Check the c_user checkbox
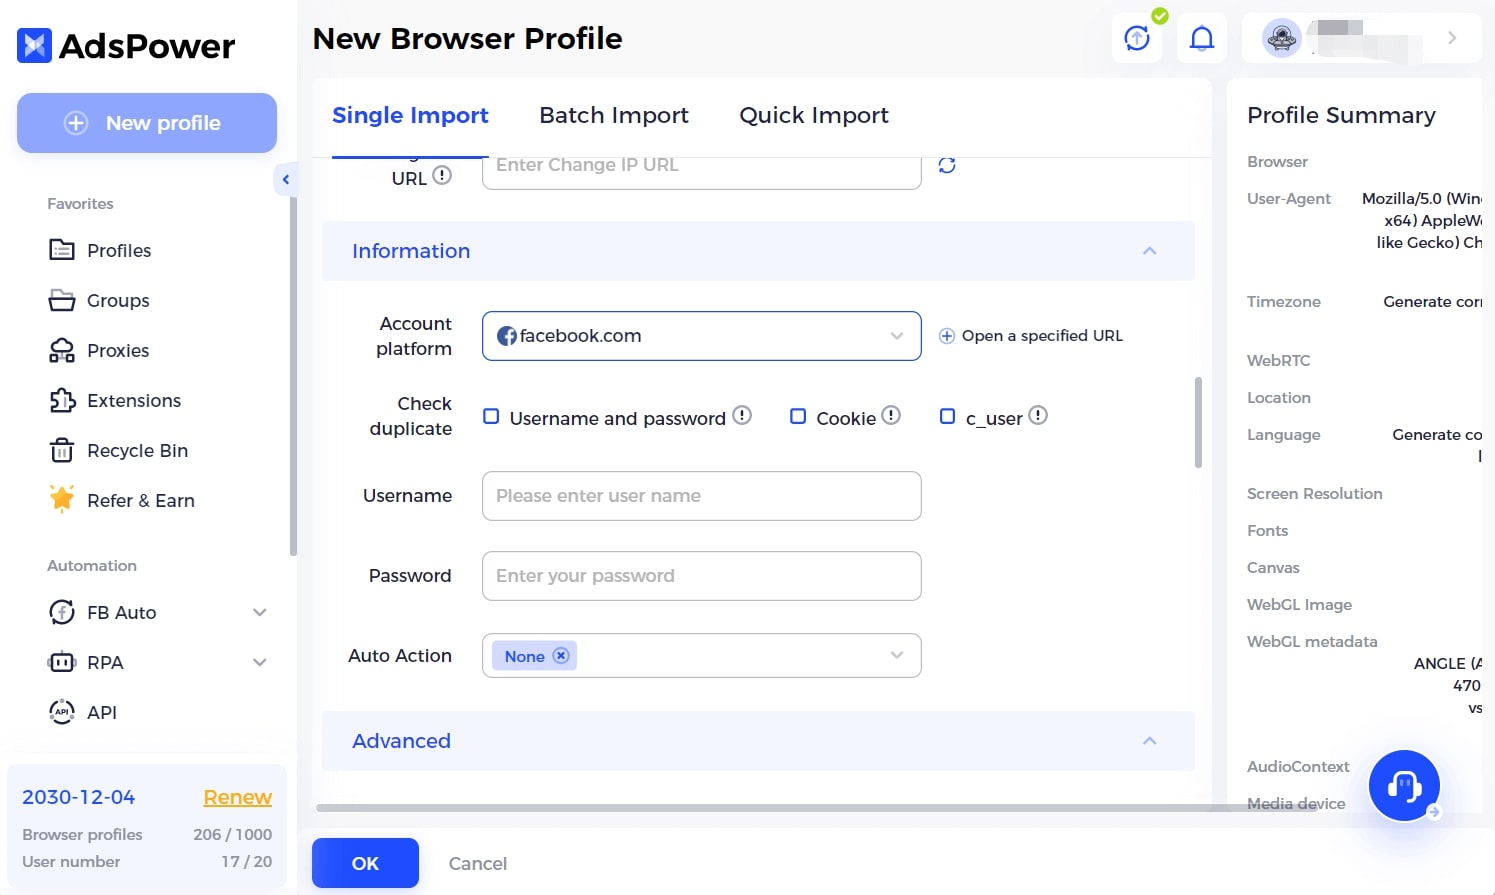The width and height of the screenshot is (1495, 895). [x=947, y=417]
